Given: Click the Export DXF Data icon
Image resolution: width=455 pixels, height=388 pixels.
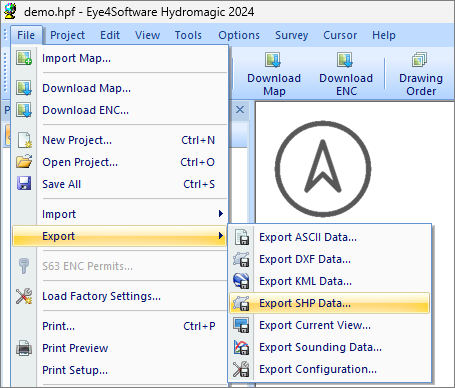Looking at the screenshot, I should (x=241, y=259).
